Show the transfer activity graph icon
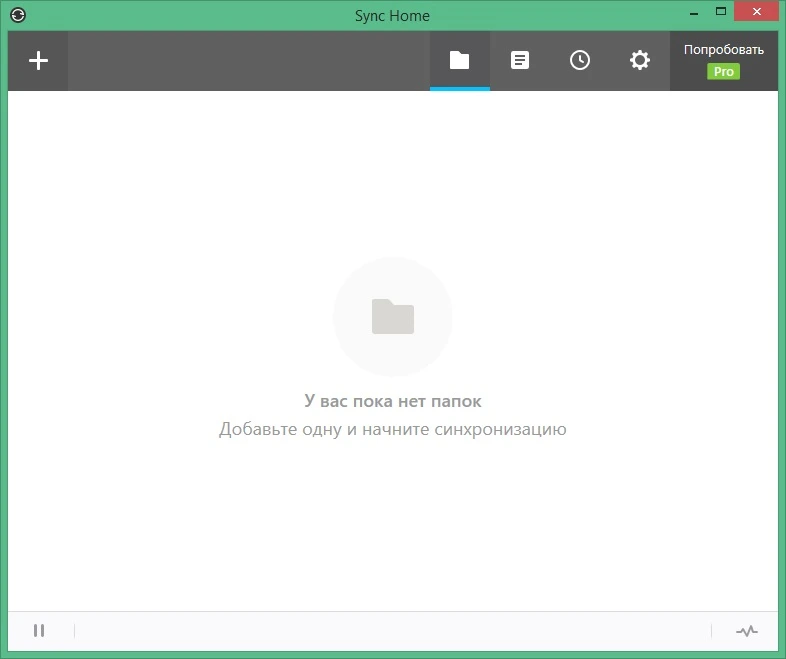Viewport: 786px width, 659px height. point(747,631)
